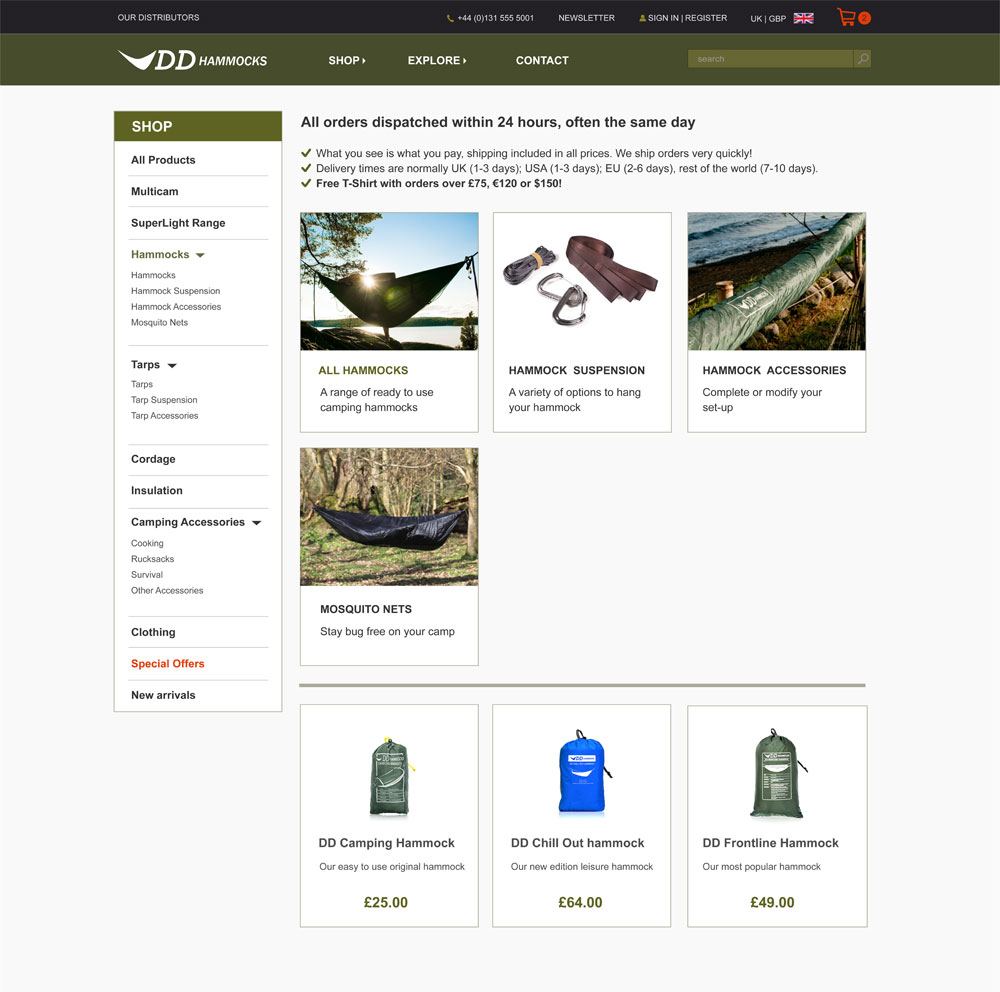Focus the search input field
Image resolution: width=1000 pixels, height=992 pixels.
(x=770, y=59)
